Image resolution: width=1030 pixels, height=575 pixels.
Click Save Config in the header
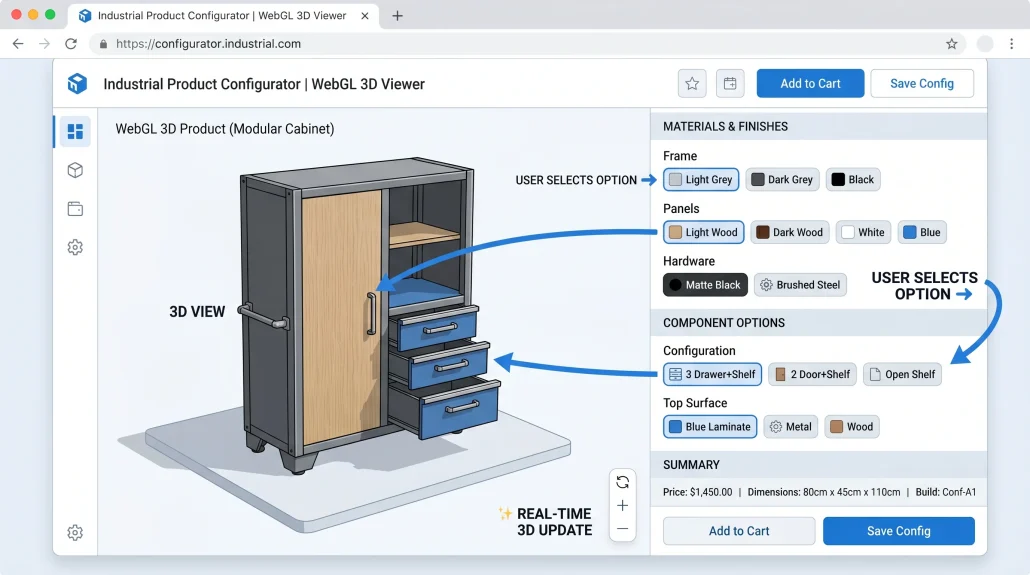(x=922, y=83)
